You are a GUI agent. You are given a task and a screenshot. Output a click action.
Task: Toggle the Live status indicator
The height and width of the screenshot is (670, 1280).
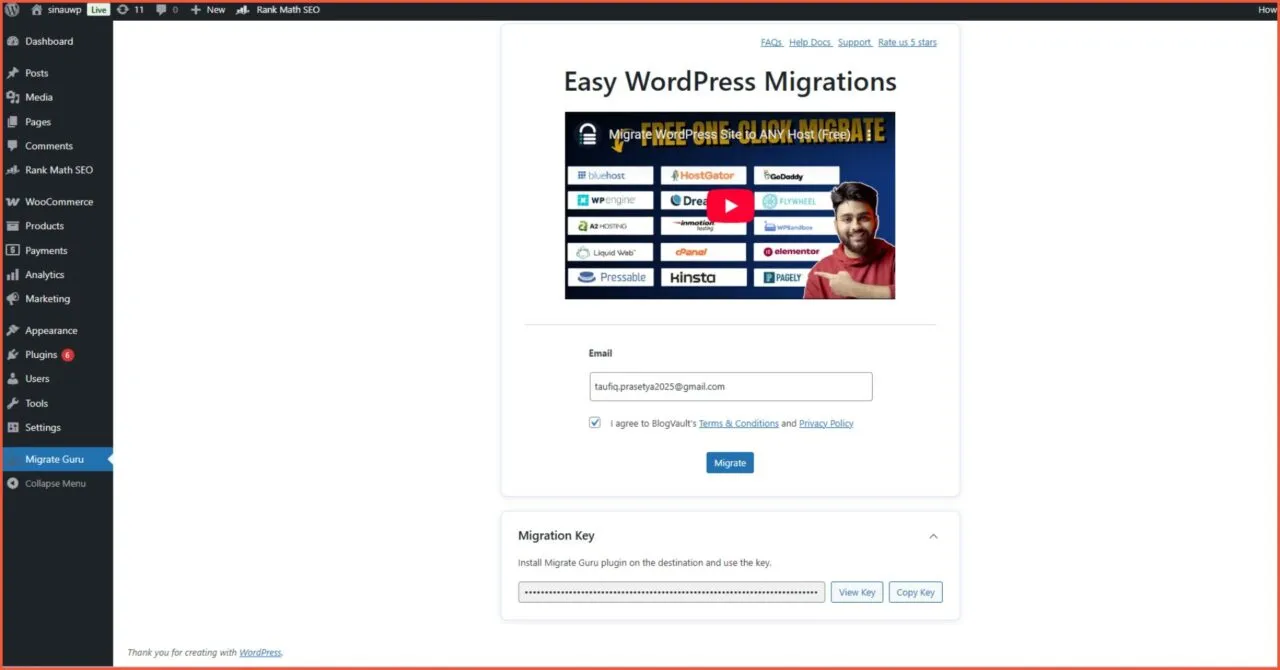pyautogui.click(x=97, y=9)
